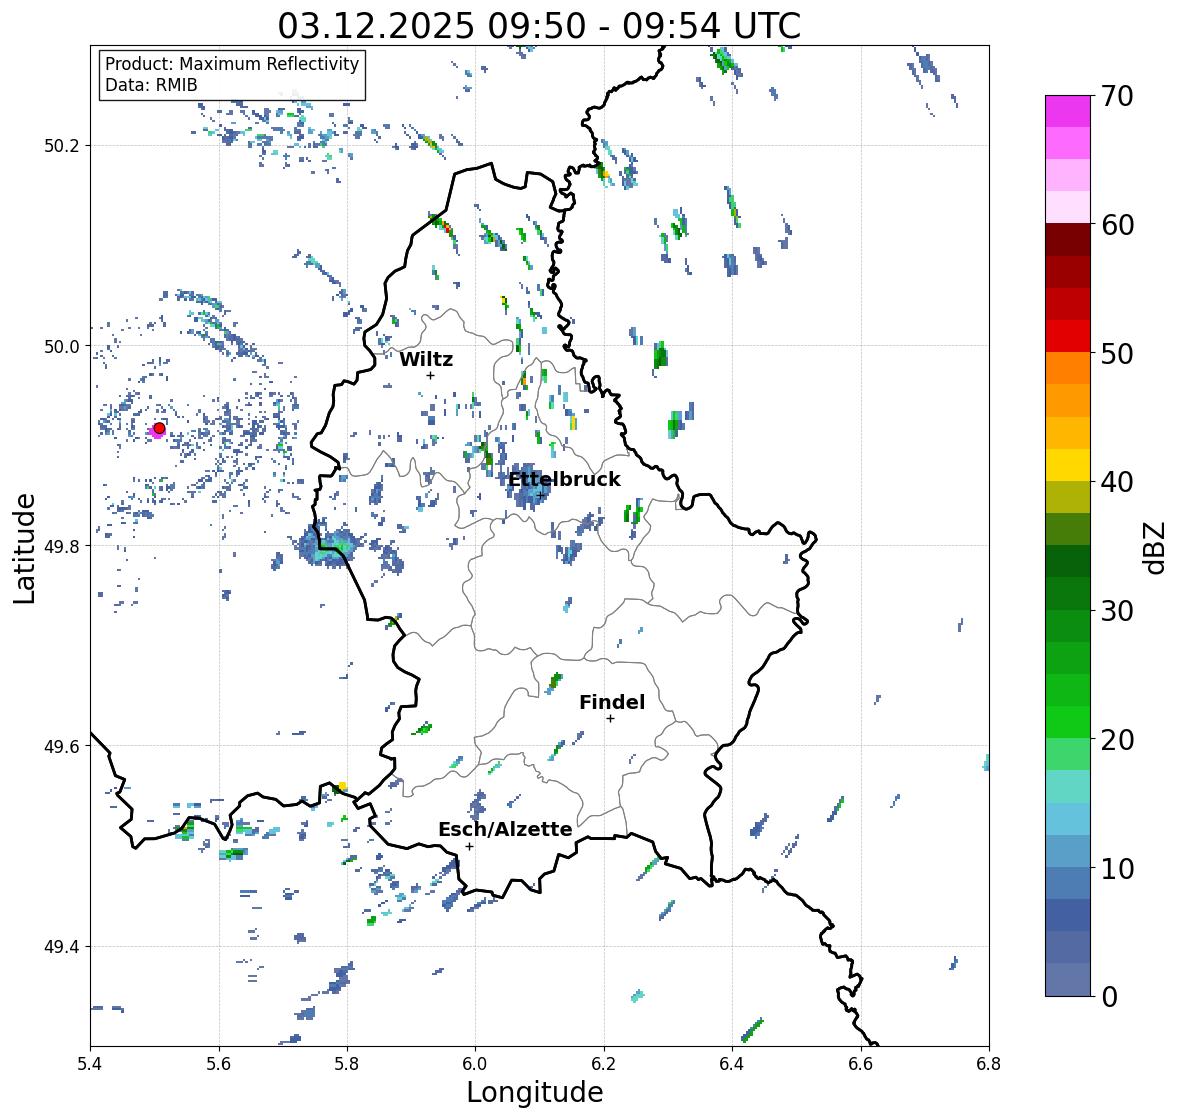
Task: Click the plus marker below Wiltz label
Action: pyautogui.click(x=430, y=375)
